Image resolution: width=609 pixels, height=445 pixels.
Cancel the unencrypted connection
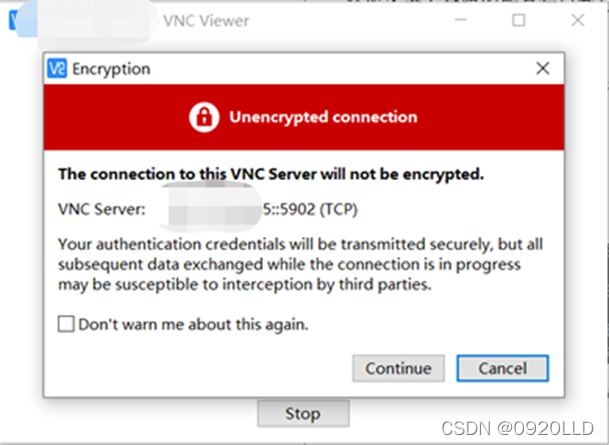(502, 368)
